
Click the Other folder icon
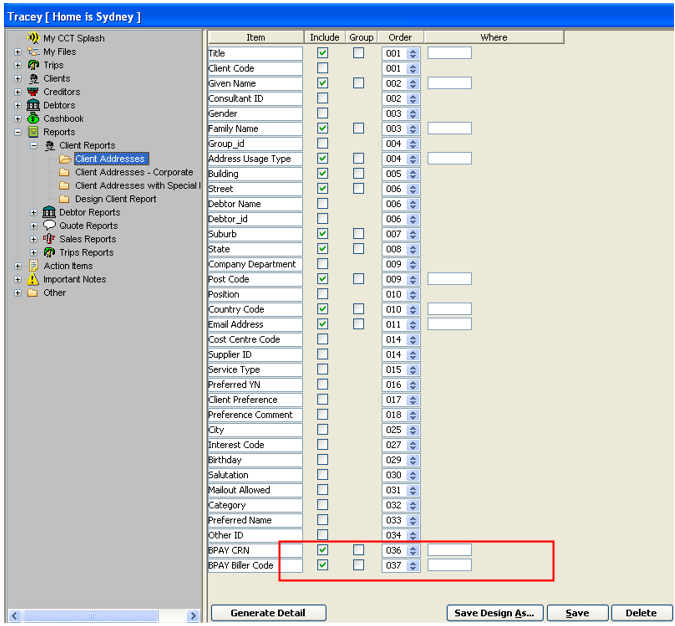32,292
